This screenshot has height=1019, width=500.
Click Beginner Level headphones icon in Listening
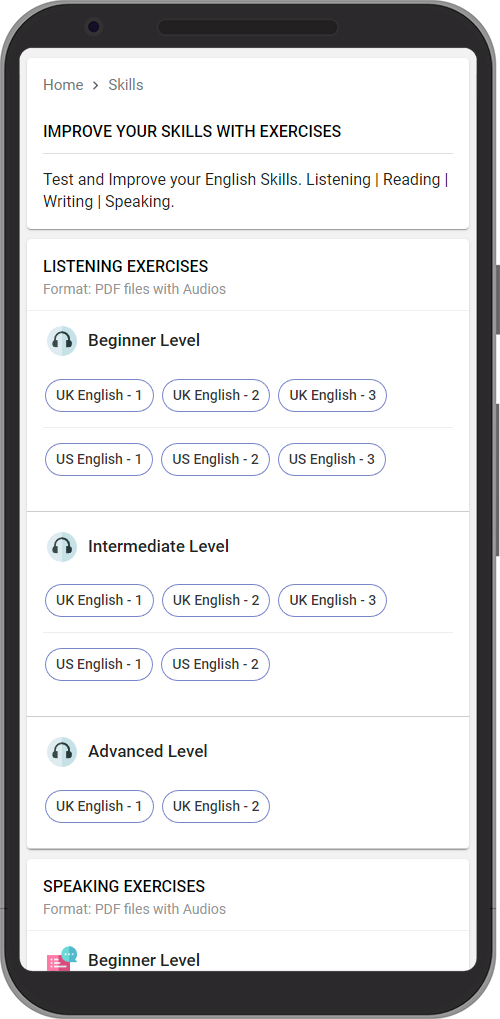click(62, 341)
